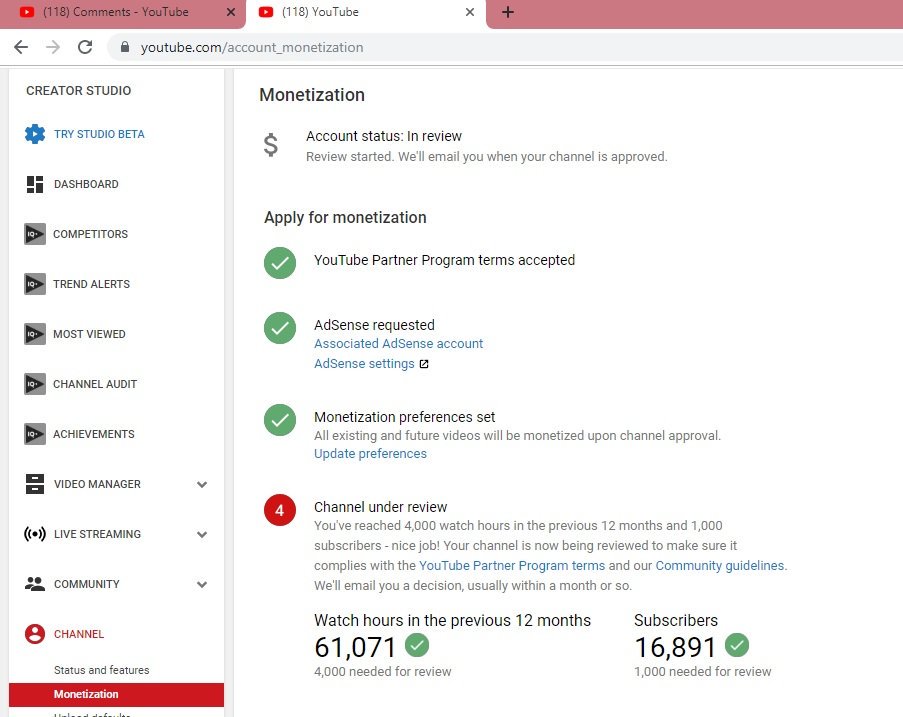The image size is (903, 717).
Task: Expand the Video Manager chevron
Action: (x=202, y=484)
